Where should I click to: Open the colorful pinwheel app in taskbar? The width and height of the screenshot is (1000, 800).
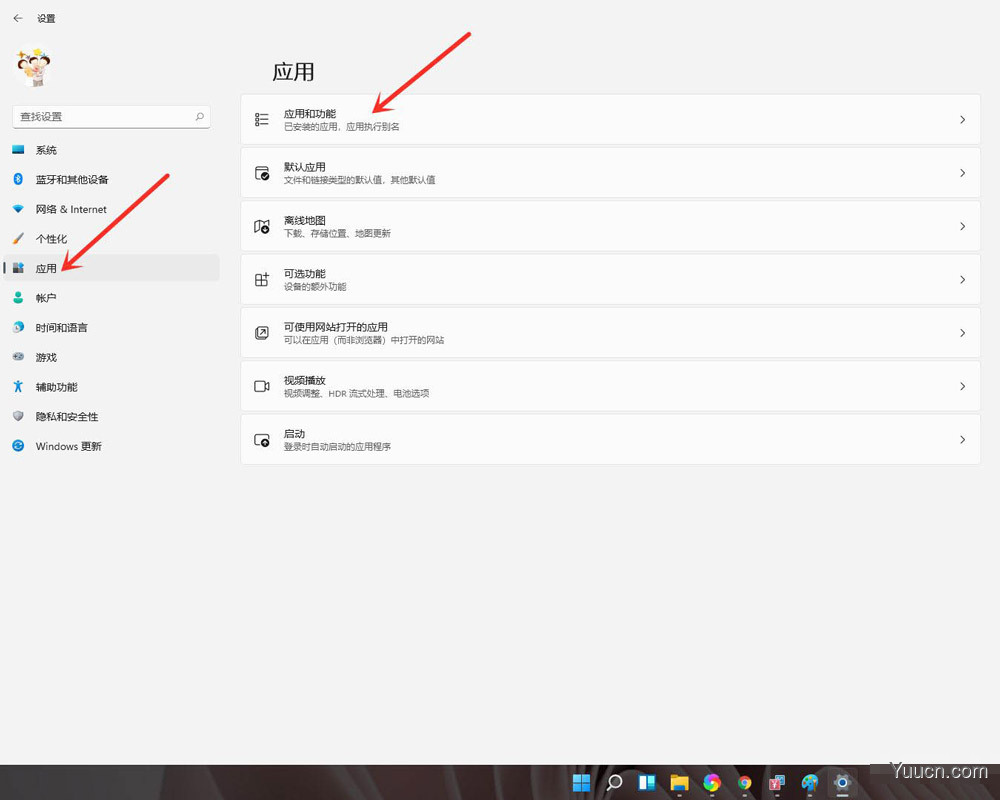[x=712, y=782]
